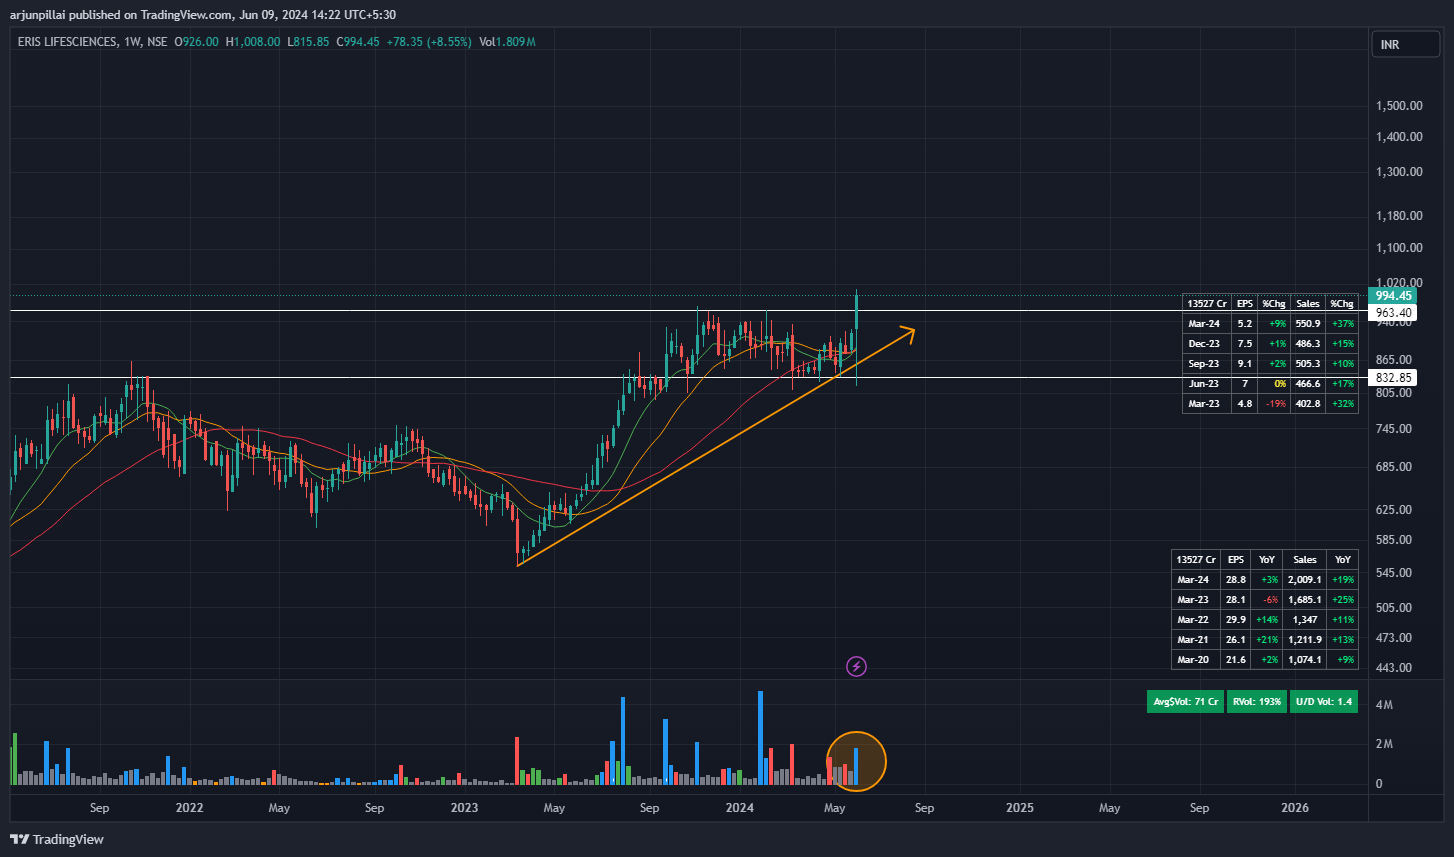1454x857 pixels.
Task: Click the 2M volume axis label
Action: (1384, 745)
